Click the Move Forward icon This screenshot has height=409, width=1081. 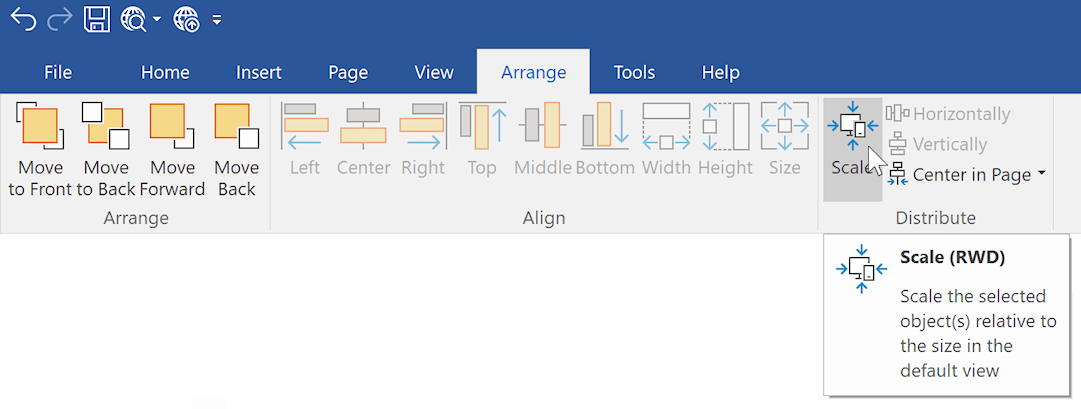[172, 127]
